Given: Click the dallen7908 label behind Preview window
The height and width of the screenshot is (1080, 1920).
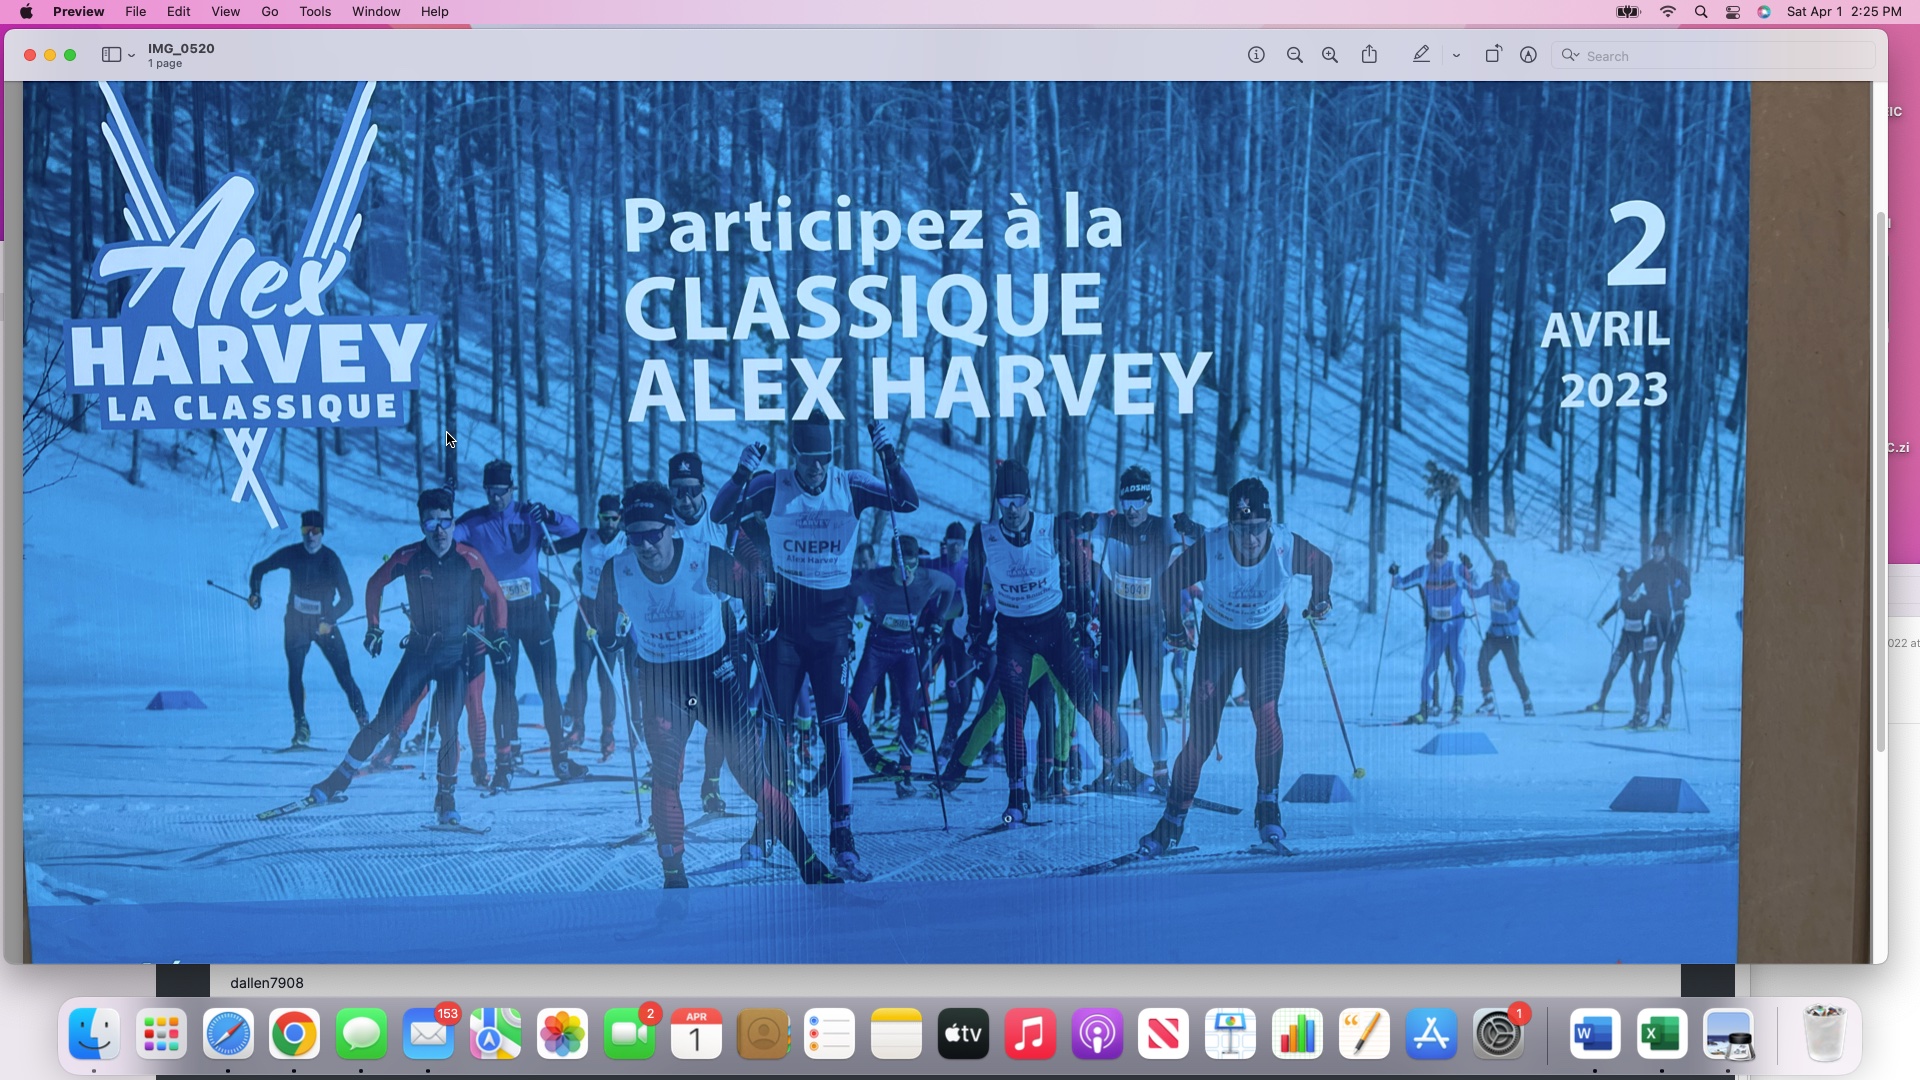Looking at the screenshot, I should (267, 983).
